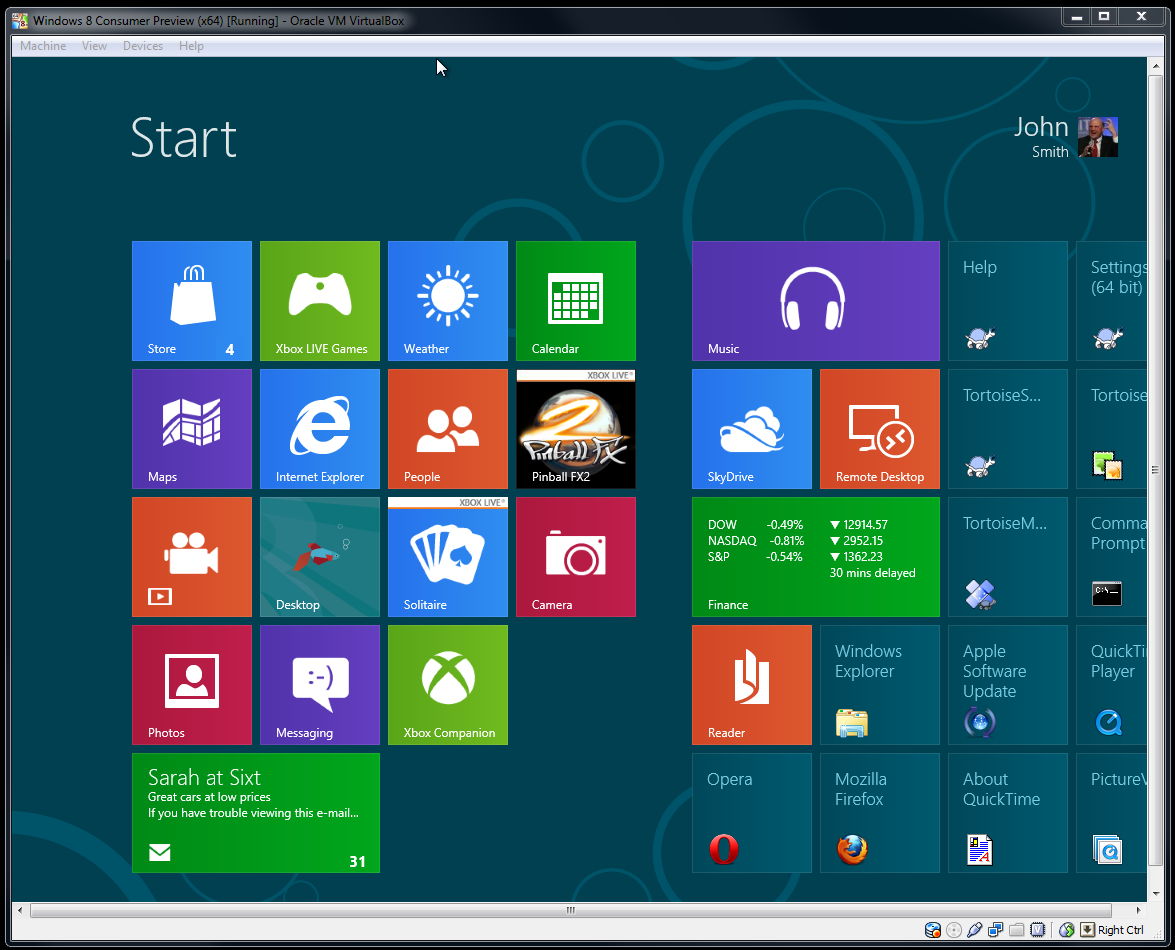Open the View menu in VirtualBox
This screenshot has height=950, width=1175.
94,46
